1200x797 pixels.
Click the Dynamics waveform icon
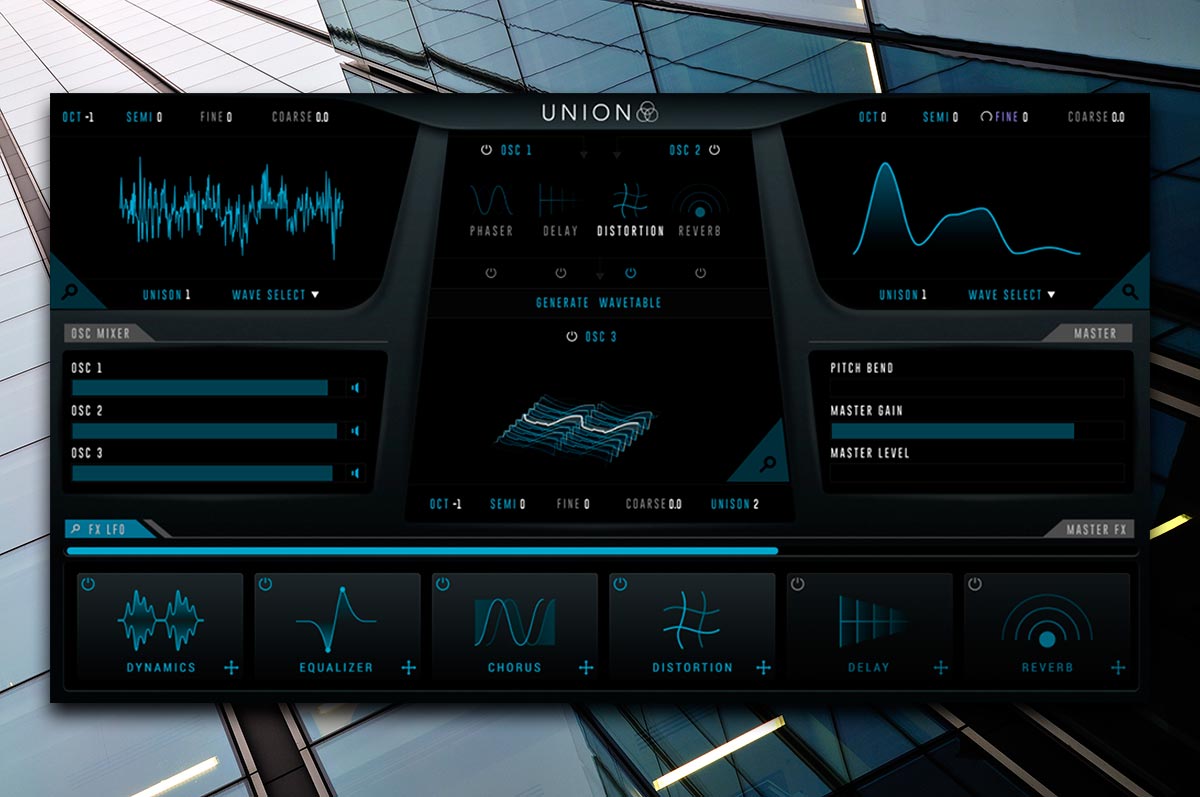click(x=160, y=621)
